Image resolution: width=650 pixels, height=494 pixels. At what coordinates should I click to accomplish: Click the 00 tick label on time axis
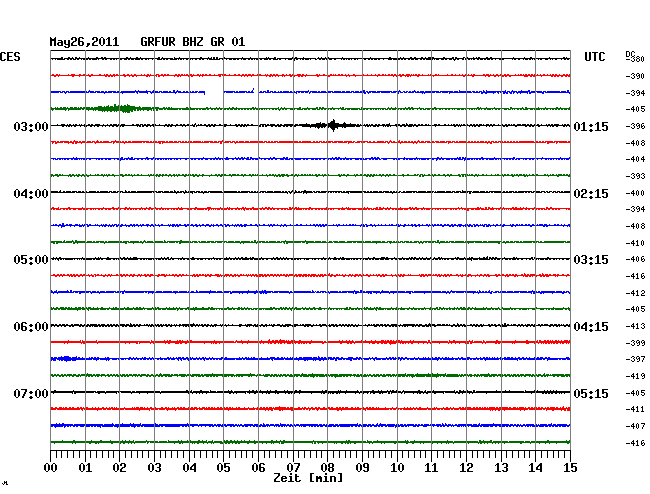50,468
